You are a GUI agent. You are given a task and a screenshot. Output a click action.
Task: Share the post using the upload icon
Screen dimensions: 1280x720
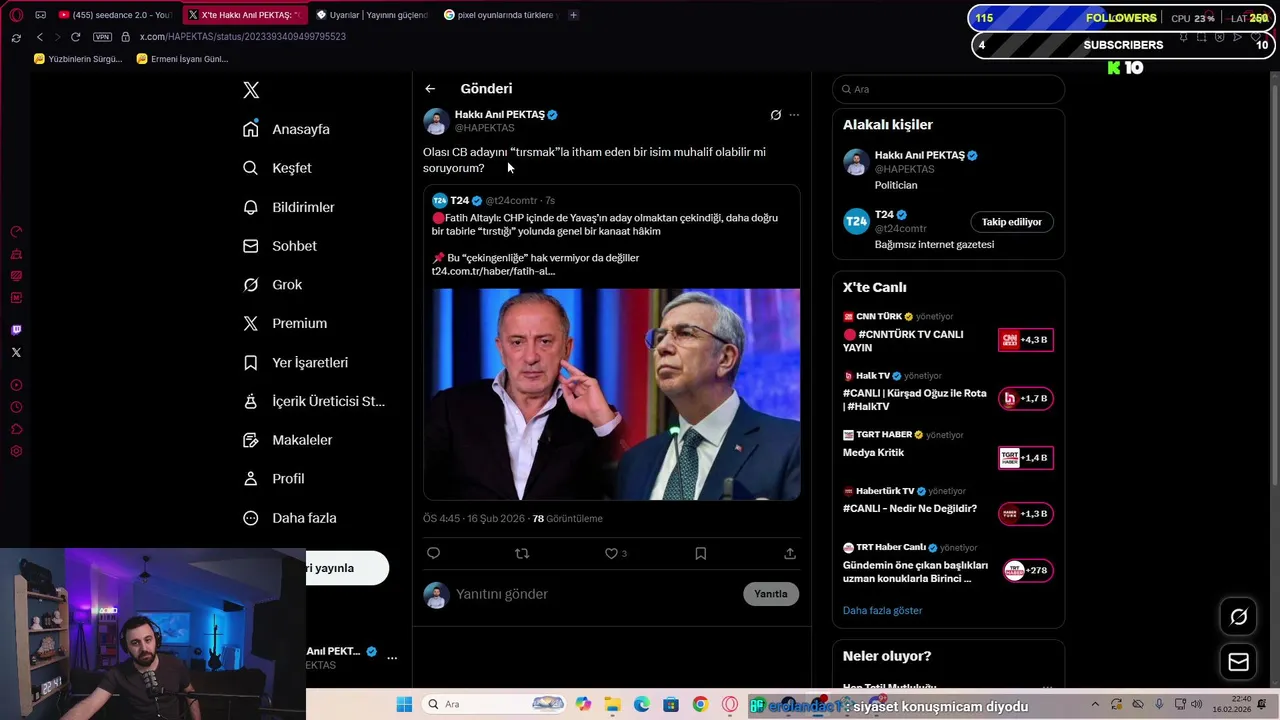pyautogui.click(x=790, y=553)
